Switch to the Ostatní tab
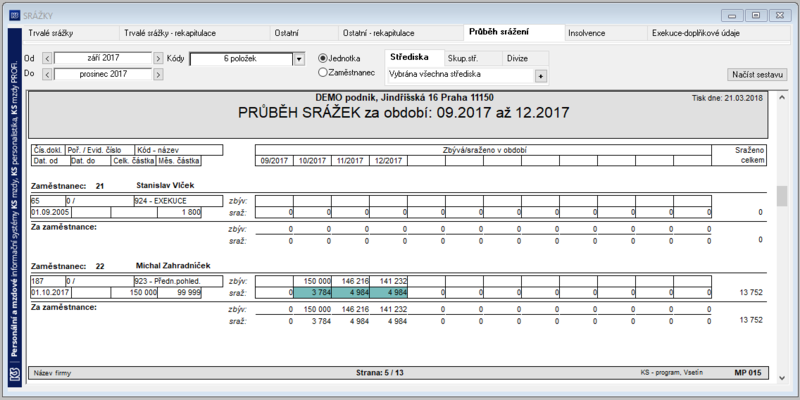This screenshot has height=400, width=800. click(303, 33)
